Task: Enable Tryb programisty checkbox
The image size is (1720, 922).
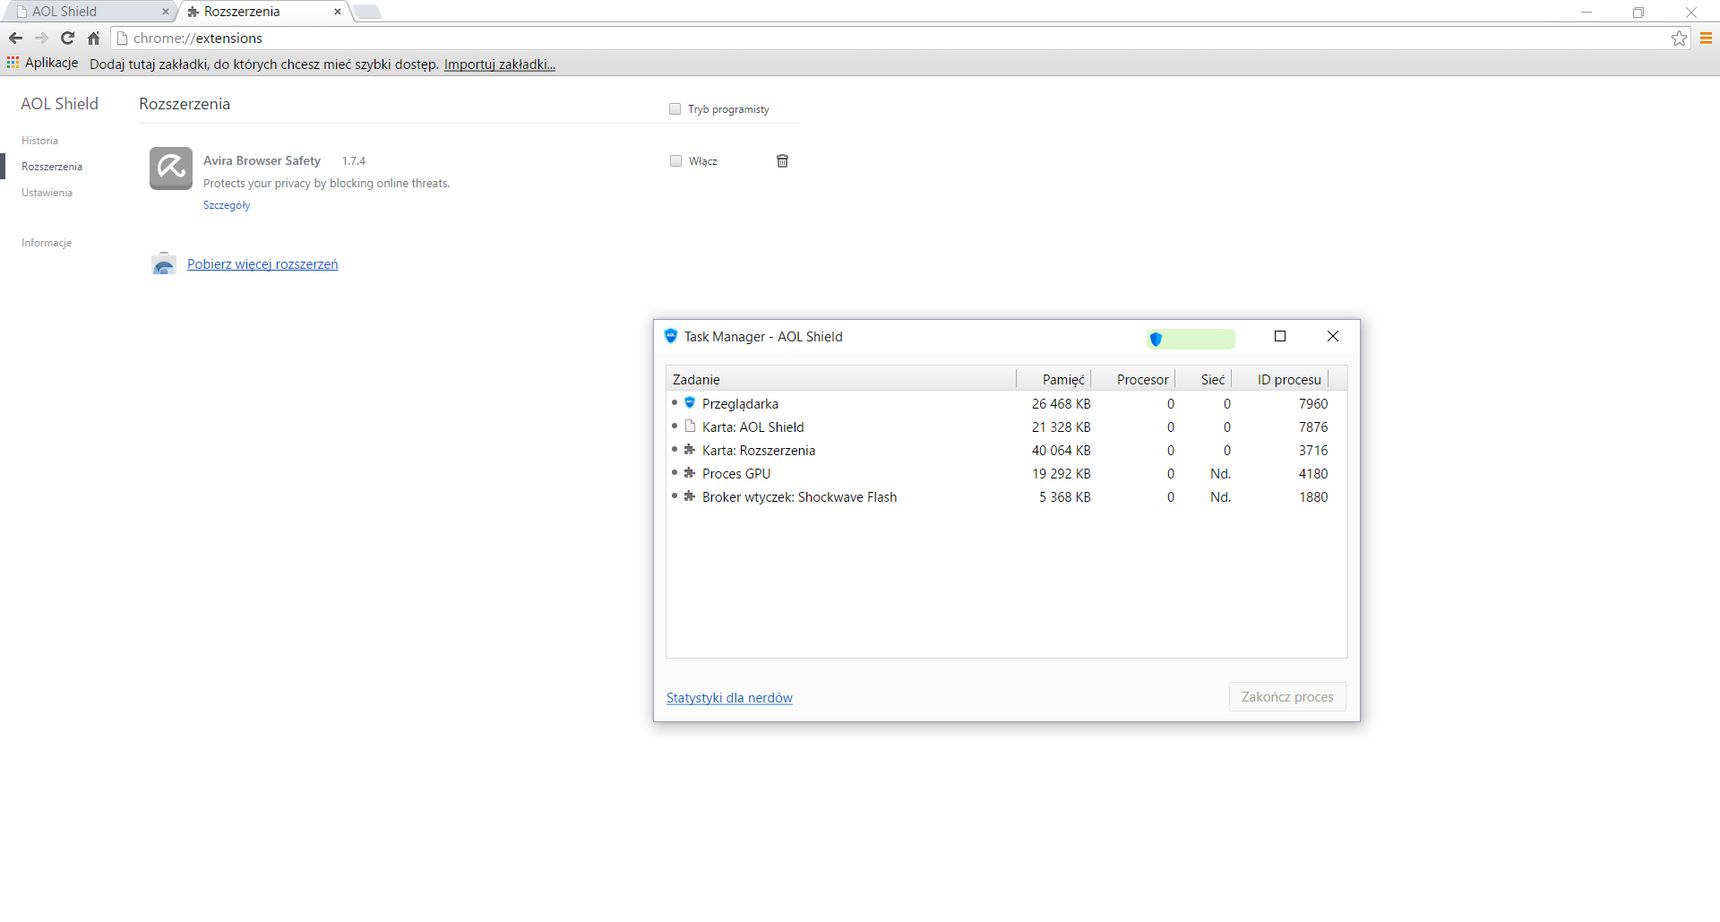Action: (x=675, y=109)
